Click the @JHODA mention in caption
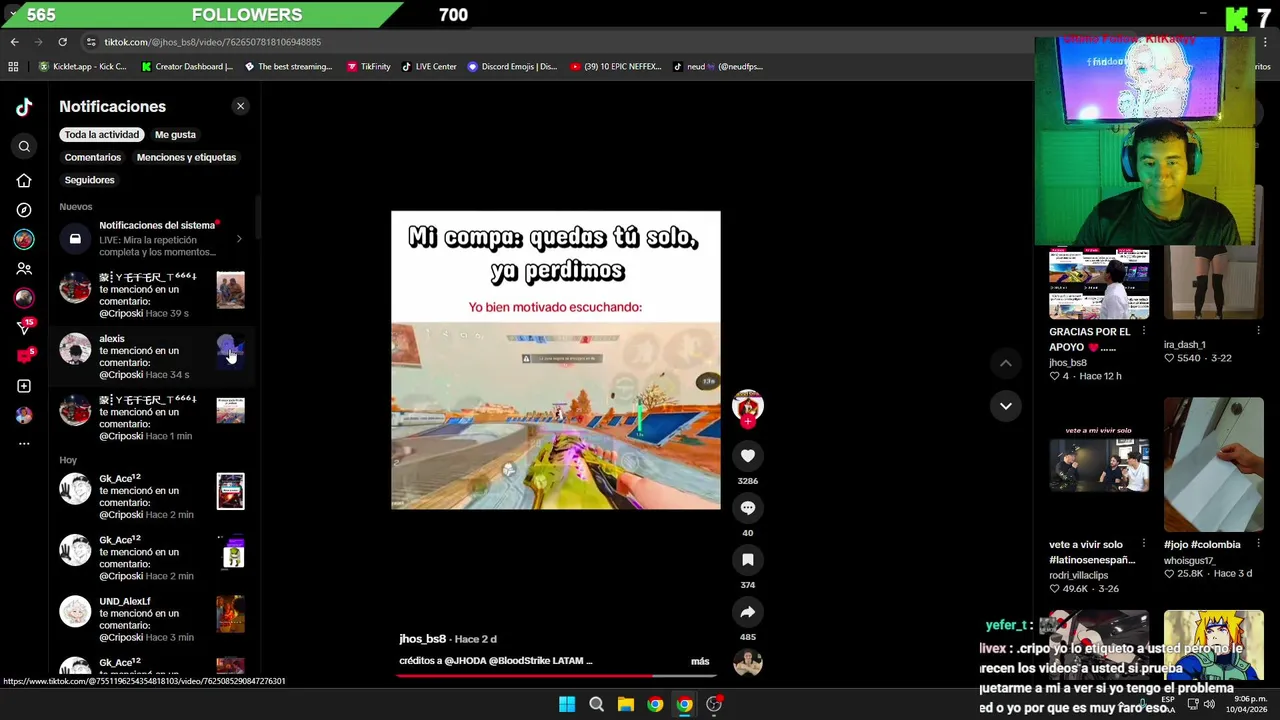This screenshot has width=1280, height=720. (x=465, y=661)
